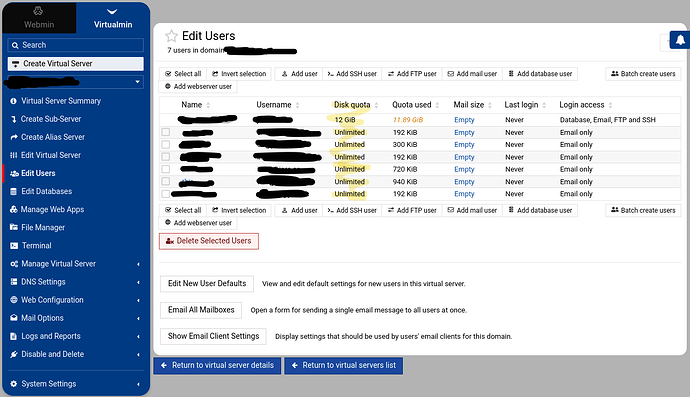Switch to the Webmin tab
690x397 pixels.
39,18
